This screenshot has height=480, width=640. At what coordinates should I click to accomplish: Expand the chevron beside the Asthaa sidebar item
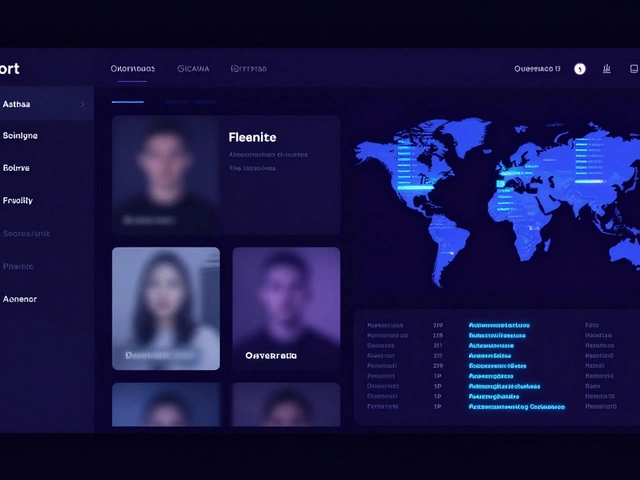tap(82, 104)
